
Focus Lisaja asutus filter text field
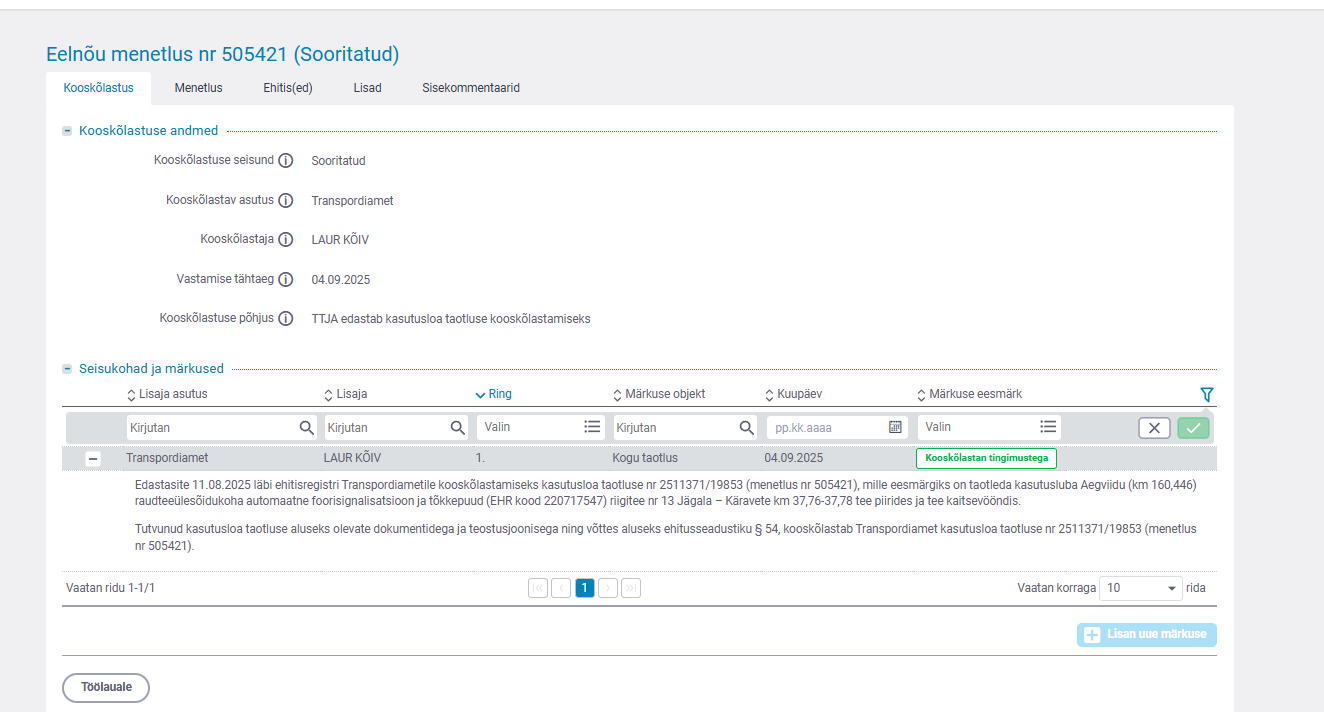coord(221,427)
